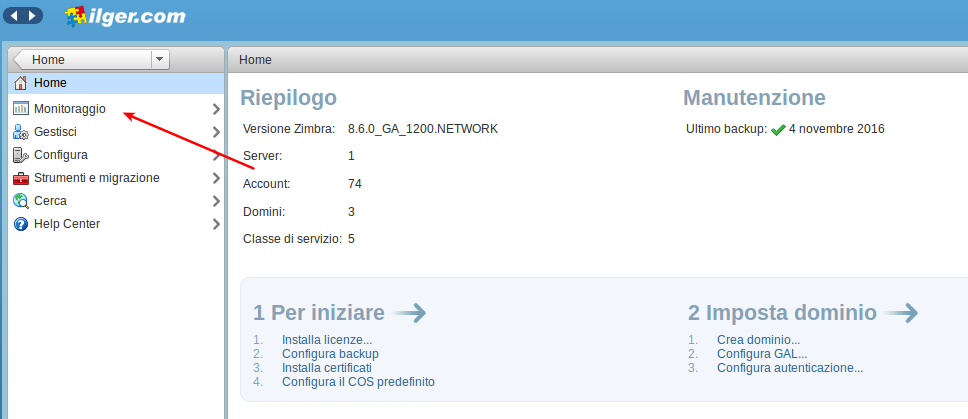Viewport: 968px width, 419px height.
Task: Click the arrow after Per iniziare
Action: point(409,313)
